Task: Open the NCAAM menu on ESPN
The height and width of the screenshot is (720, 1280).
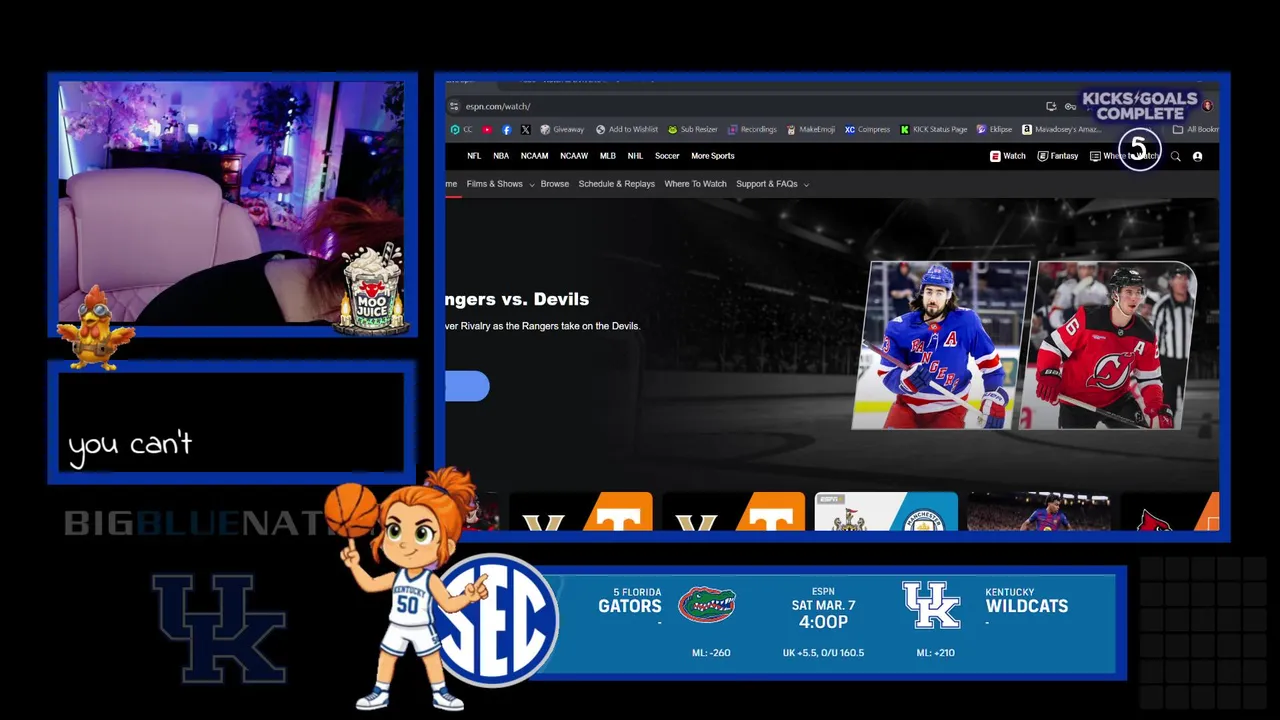Action: pos(534,156)
